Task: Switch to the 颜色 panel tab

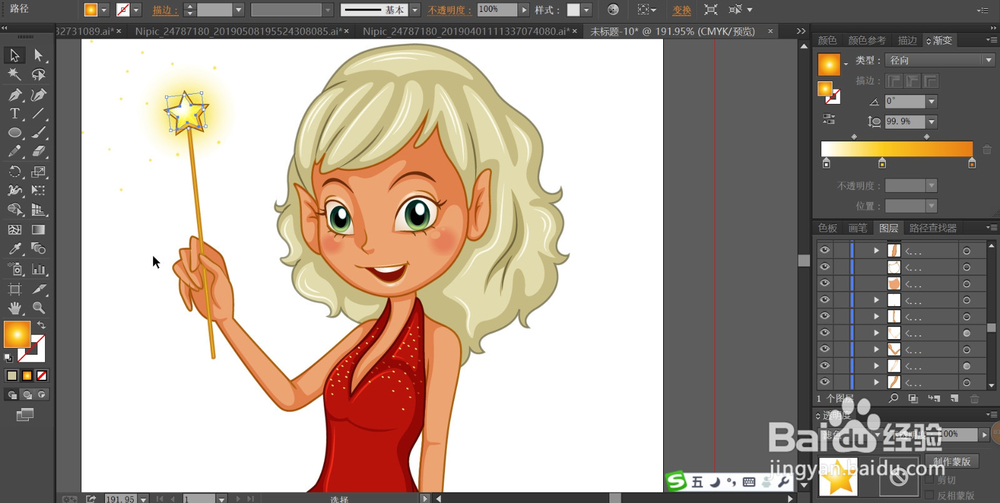Action: [x=828, y=40]
